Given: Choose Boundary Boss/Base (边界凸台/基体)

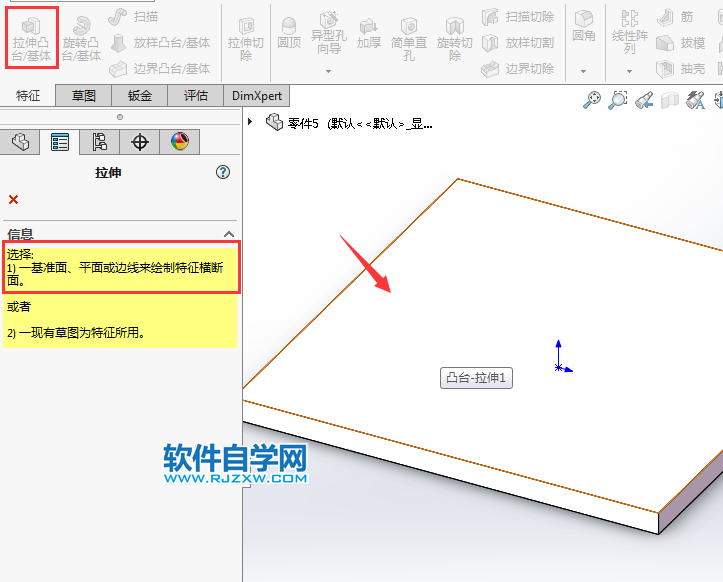Looking at the screenshot, I should coord(160,69).
